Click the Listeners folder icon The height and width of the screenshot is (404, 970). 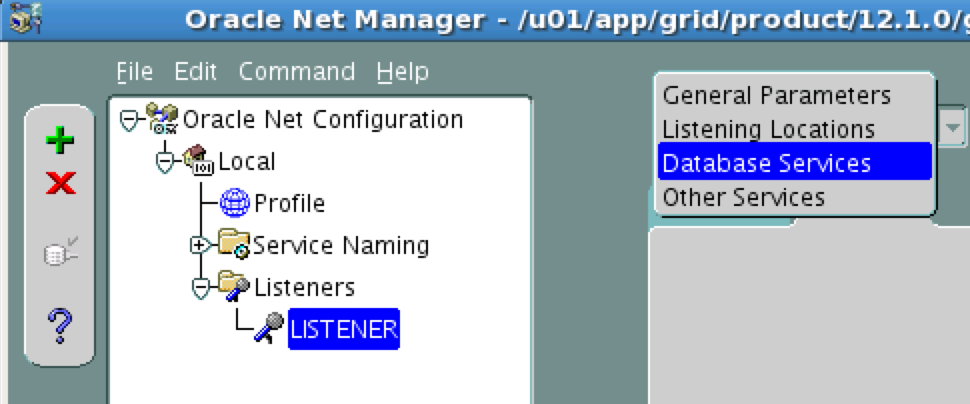point(234,286)
